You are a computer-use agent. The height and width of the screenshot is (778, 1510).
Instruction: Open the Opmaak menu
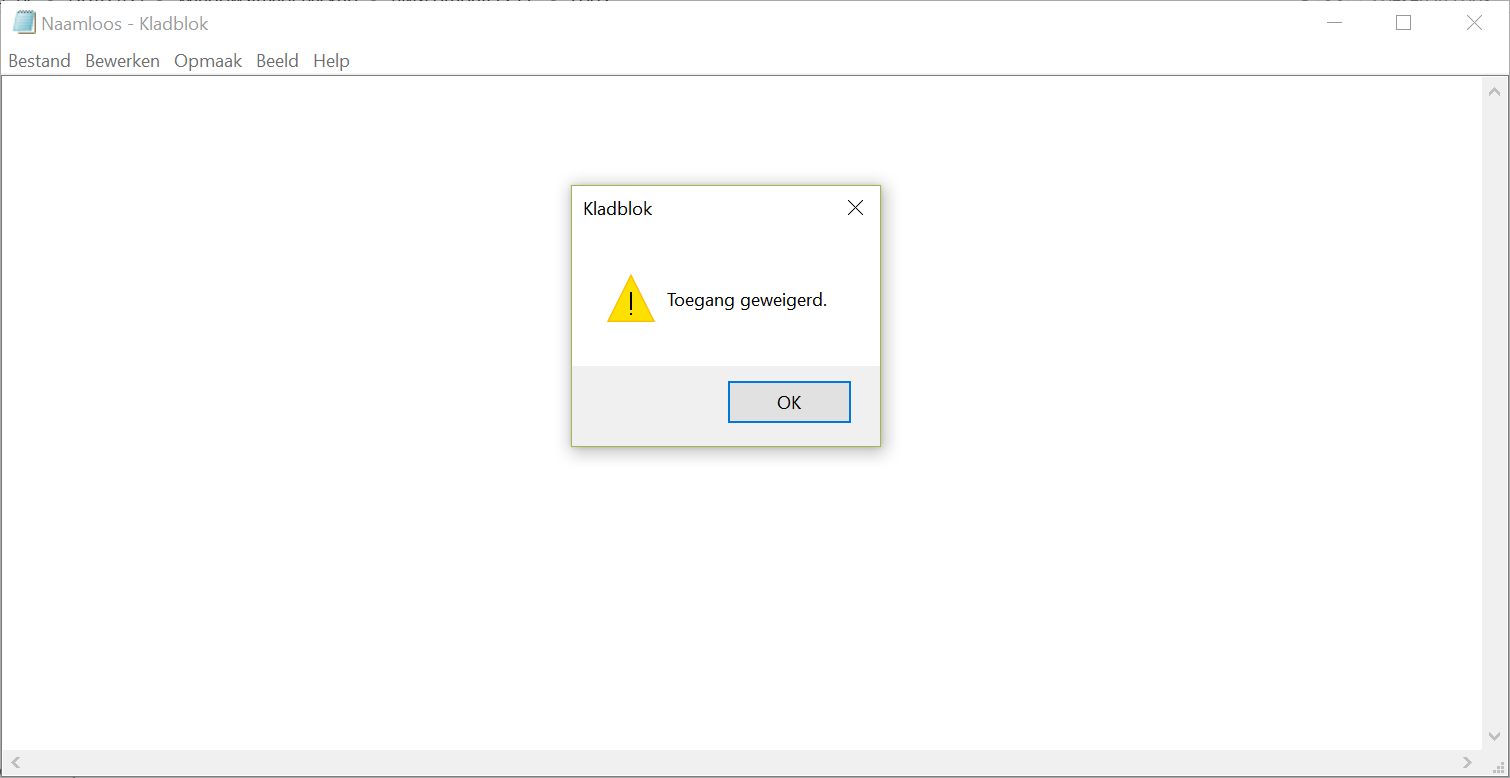coord(208,61)
